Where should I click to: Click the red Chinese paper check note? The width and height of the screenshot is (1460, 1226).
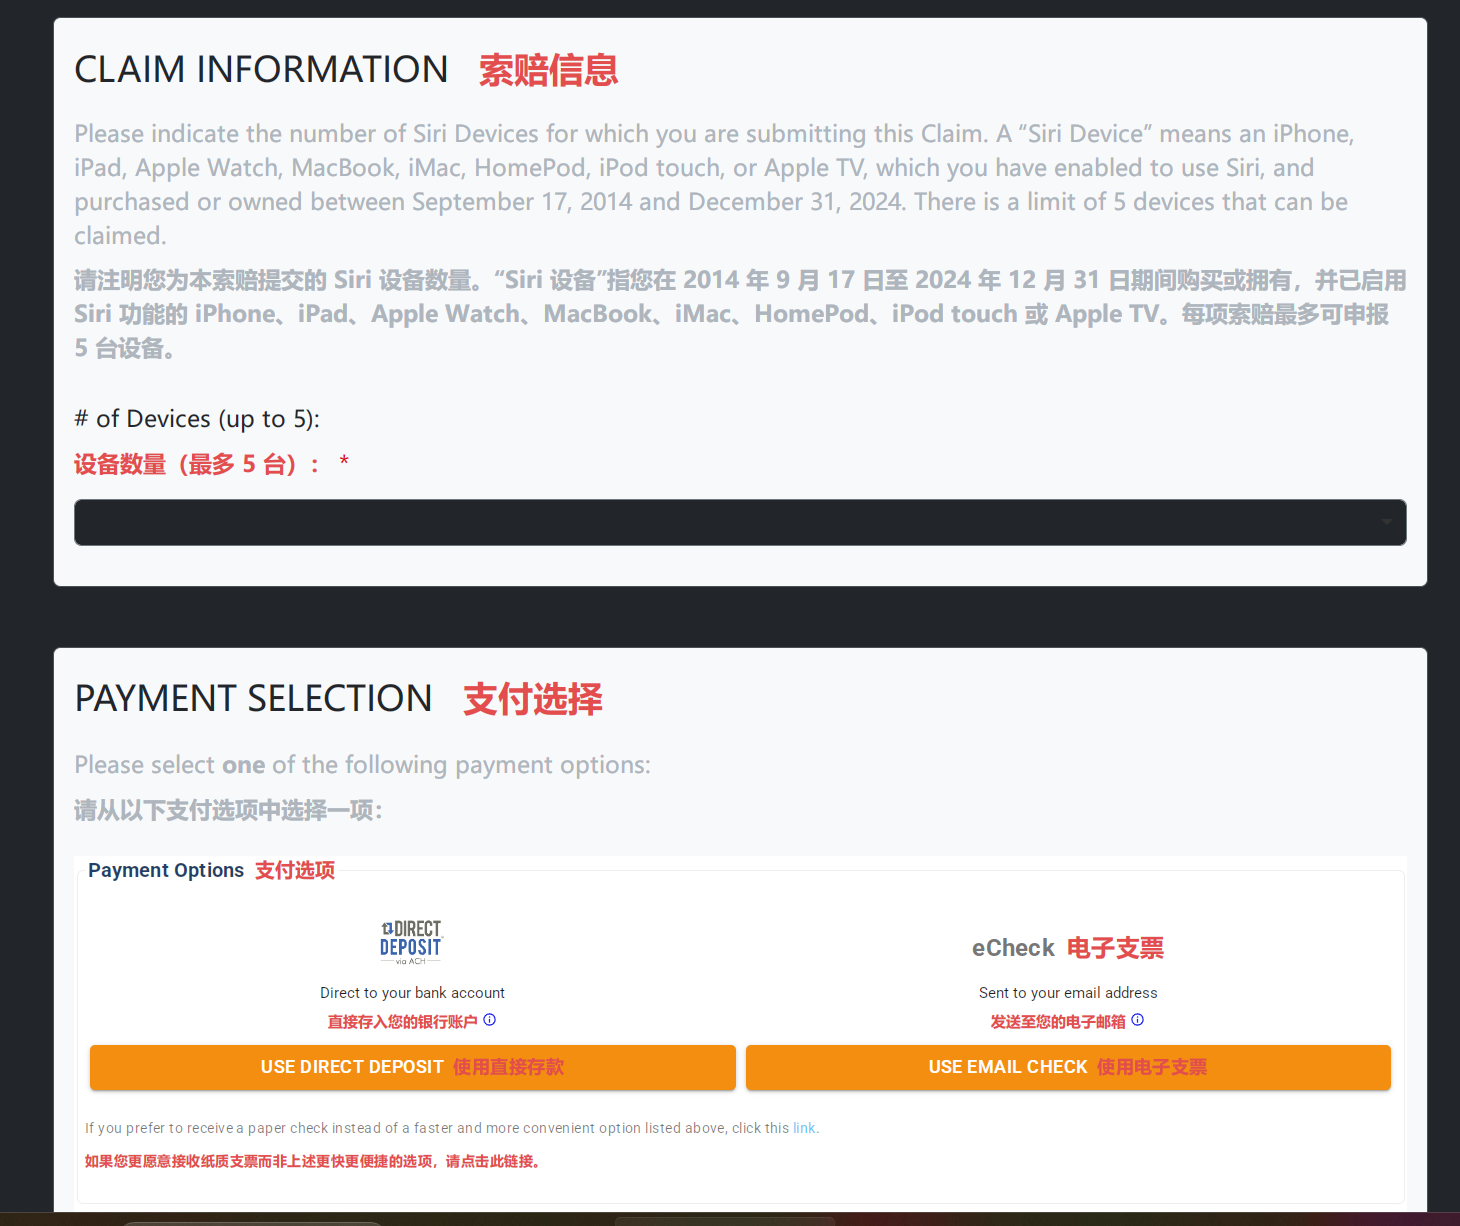313,1161
